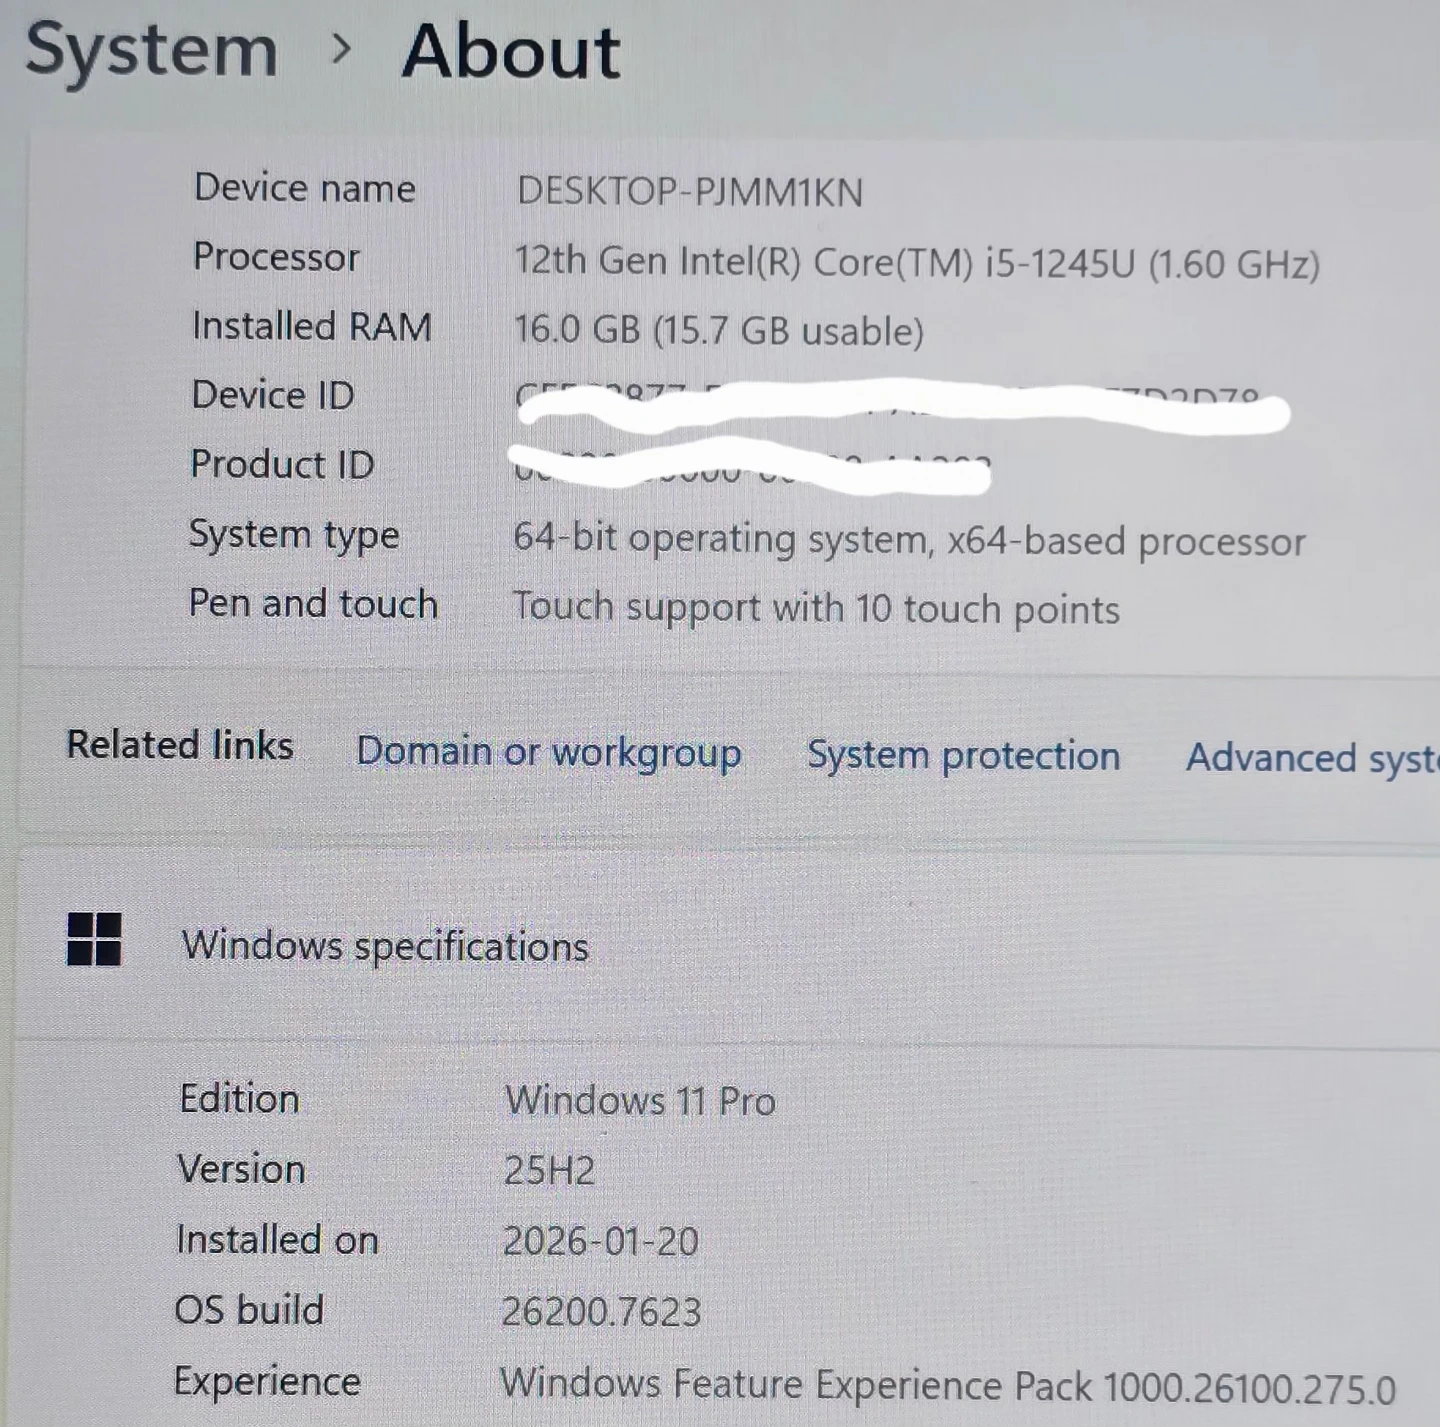Click the About page title
The height and width of the screenshot is (1427, 1440).
(511, 51)
